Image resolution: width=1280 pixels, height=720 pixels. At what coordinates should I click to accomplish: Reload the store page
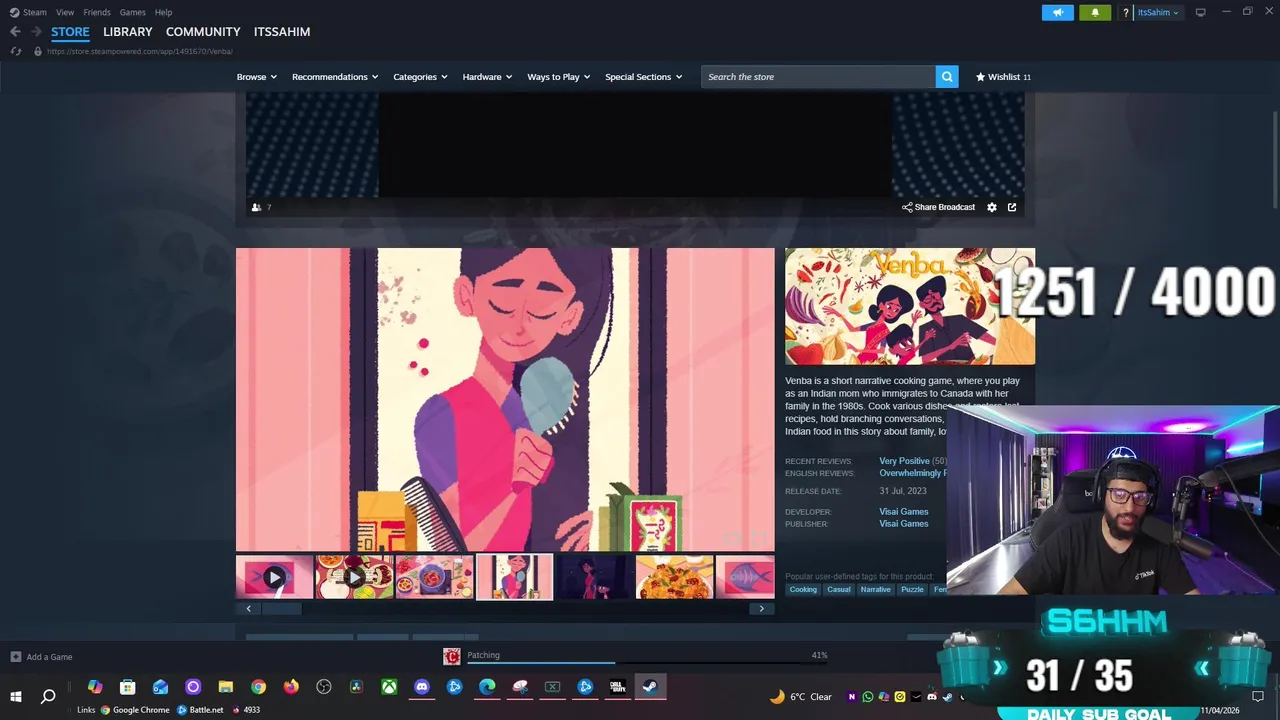16,51
